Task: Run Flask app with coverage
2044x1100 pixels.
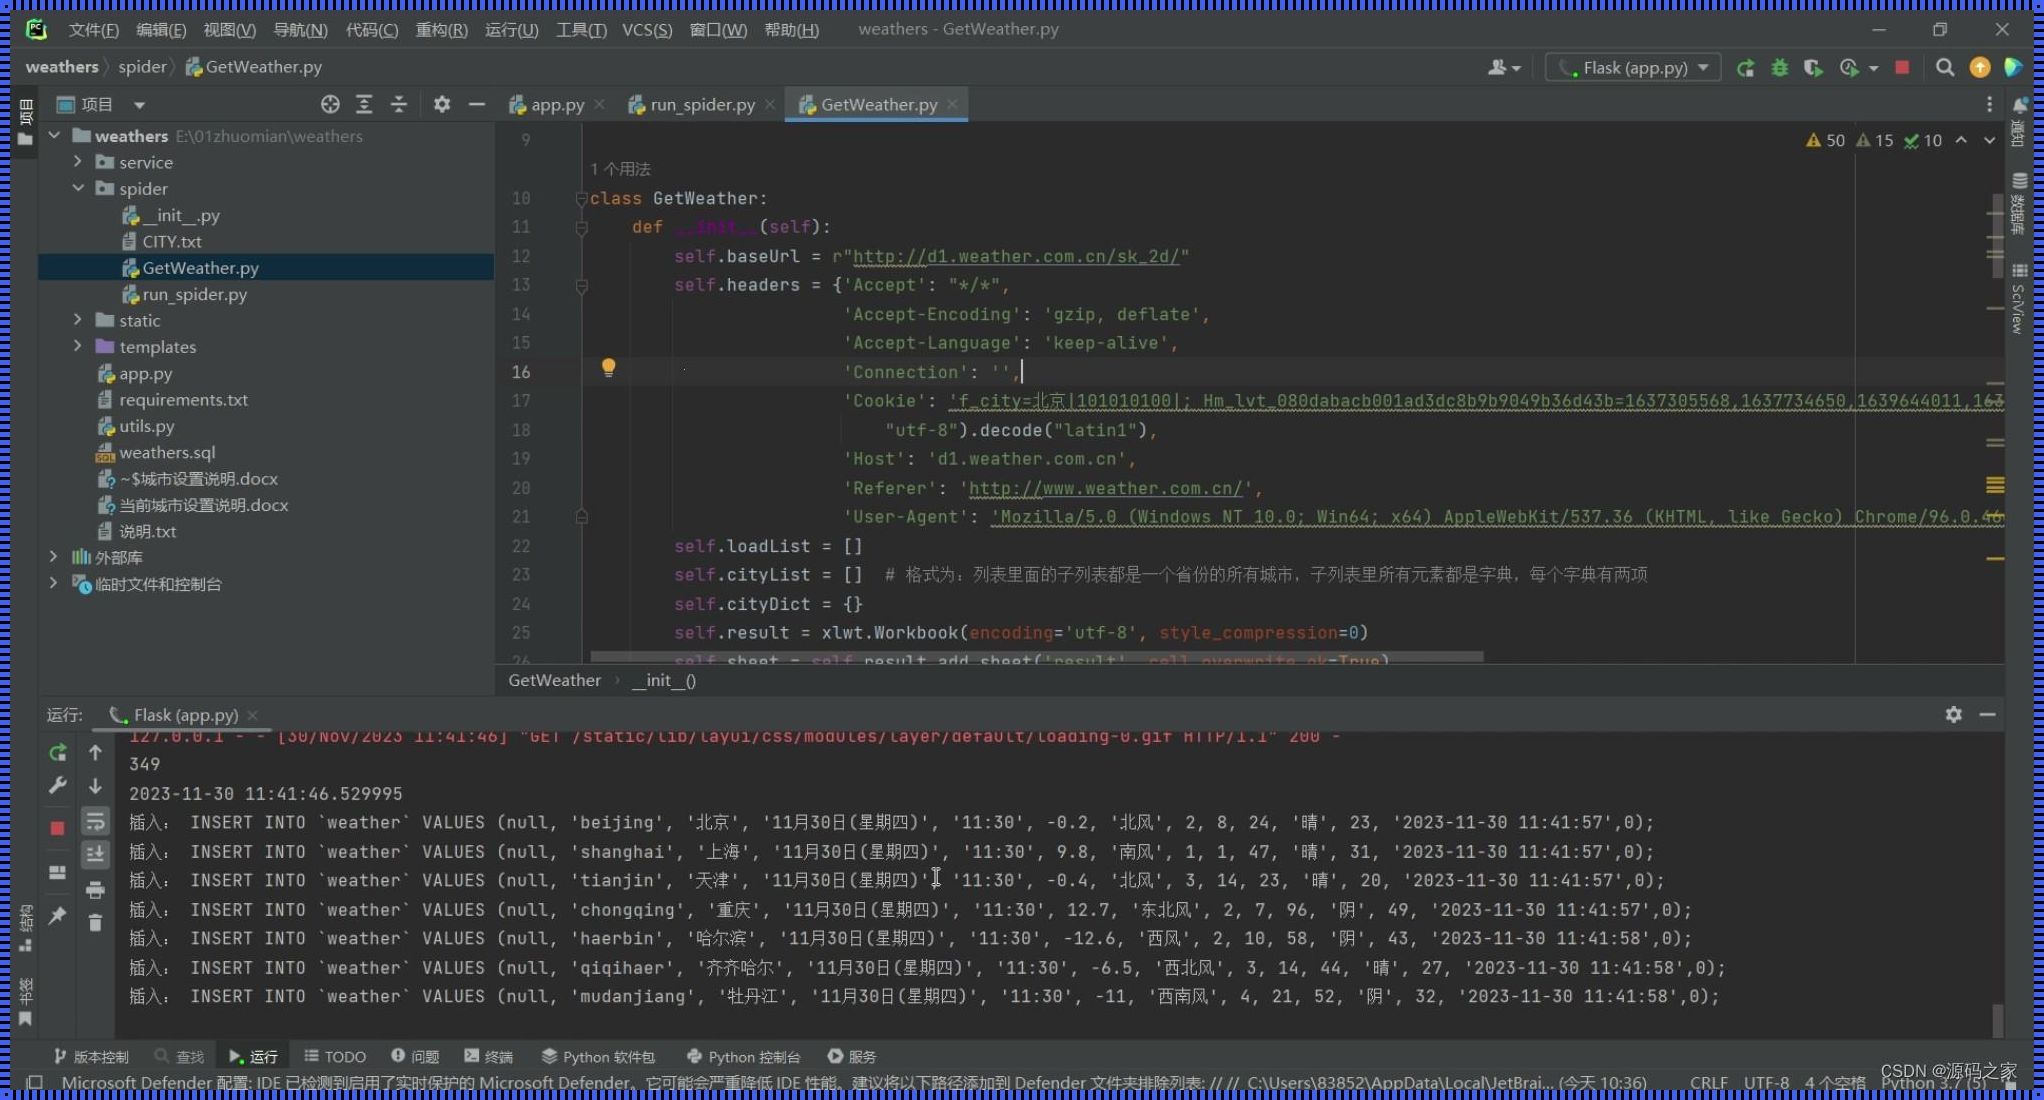Action: tap(1812, 67)
